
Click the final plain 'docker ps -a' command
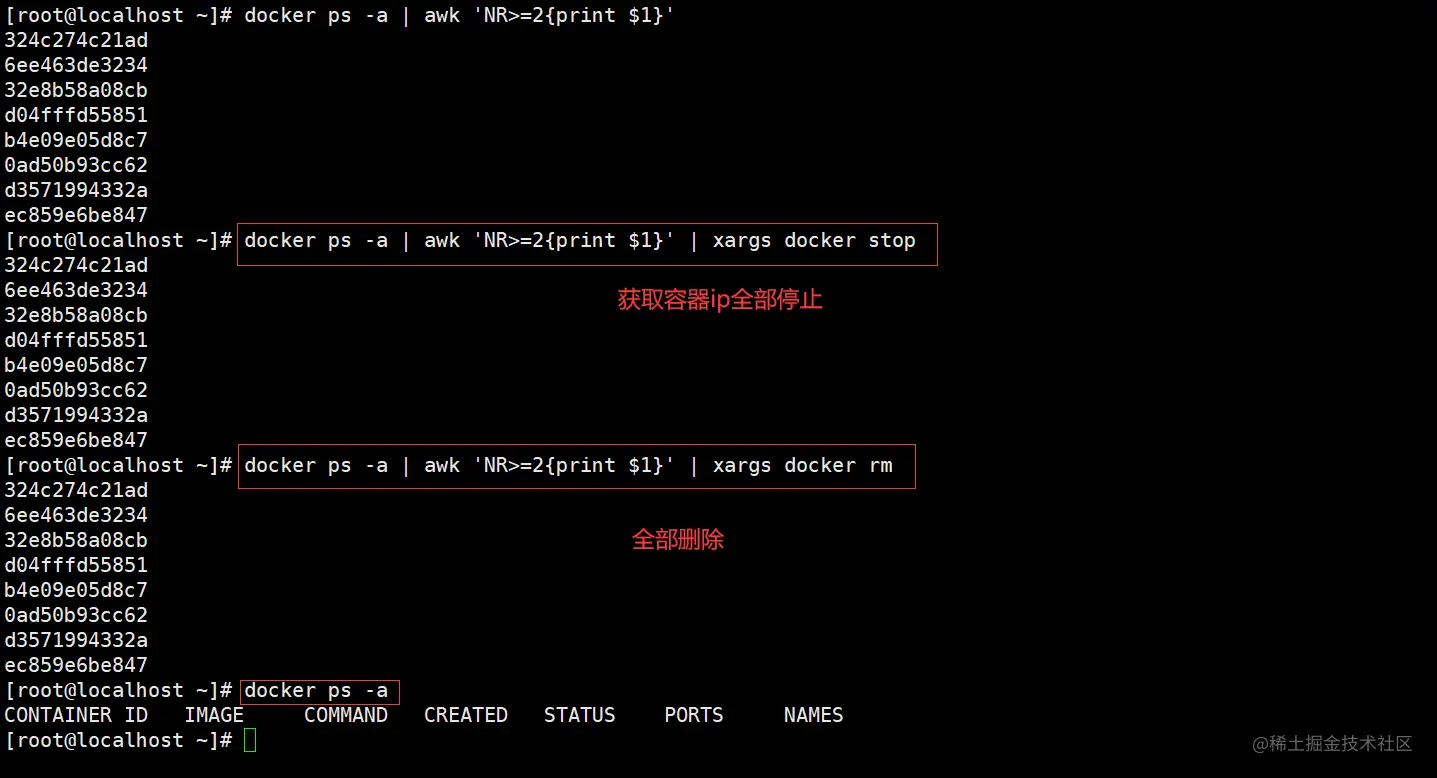tap(316, 690)
